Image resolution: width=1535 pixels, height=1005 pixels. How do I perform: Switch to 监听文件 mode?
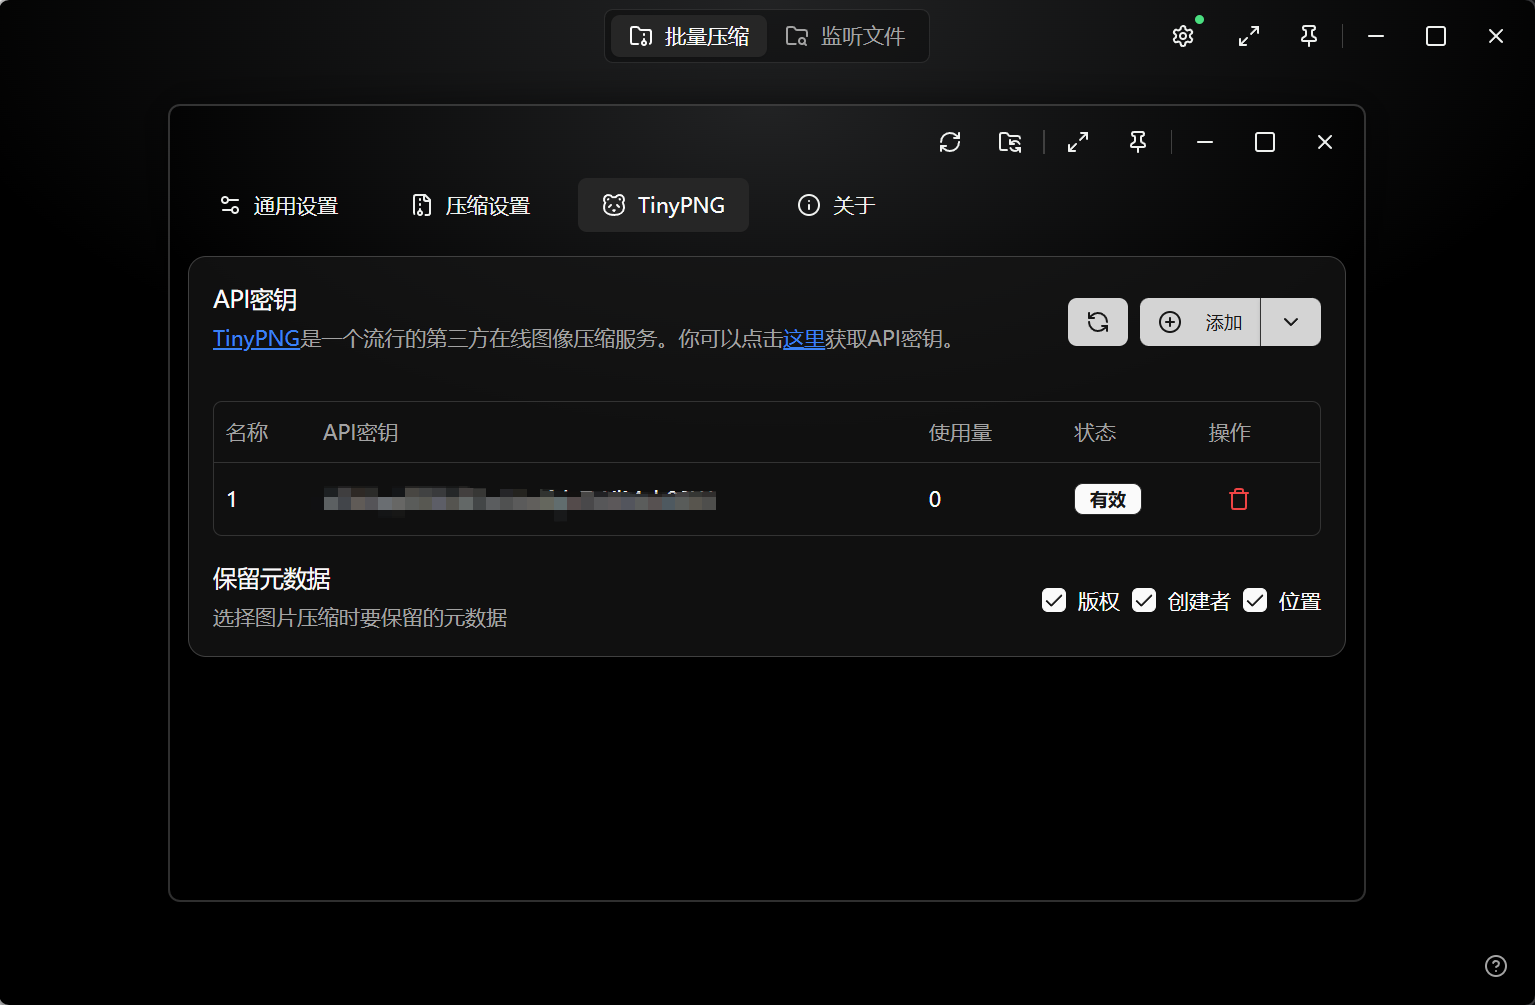pos(846,37)
